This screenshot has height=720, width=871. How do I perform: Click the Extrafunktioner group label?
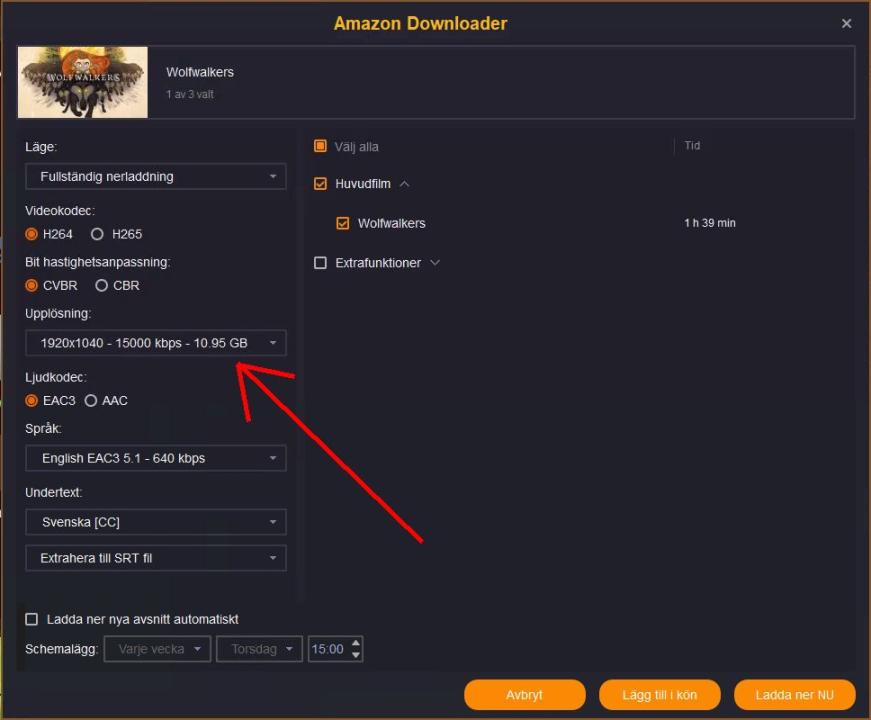[x=378, y=263]
